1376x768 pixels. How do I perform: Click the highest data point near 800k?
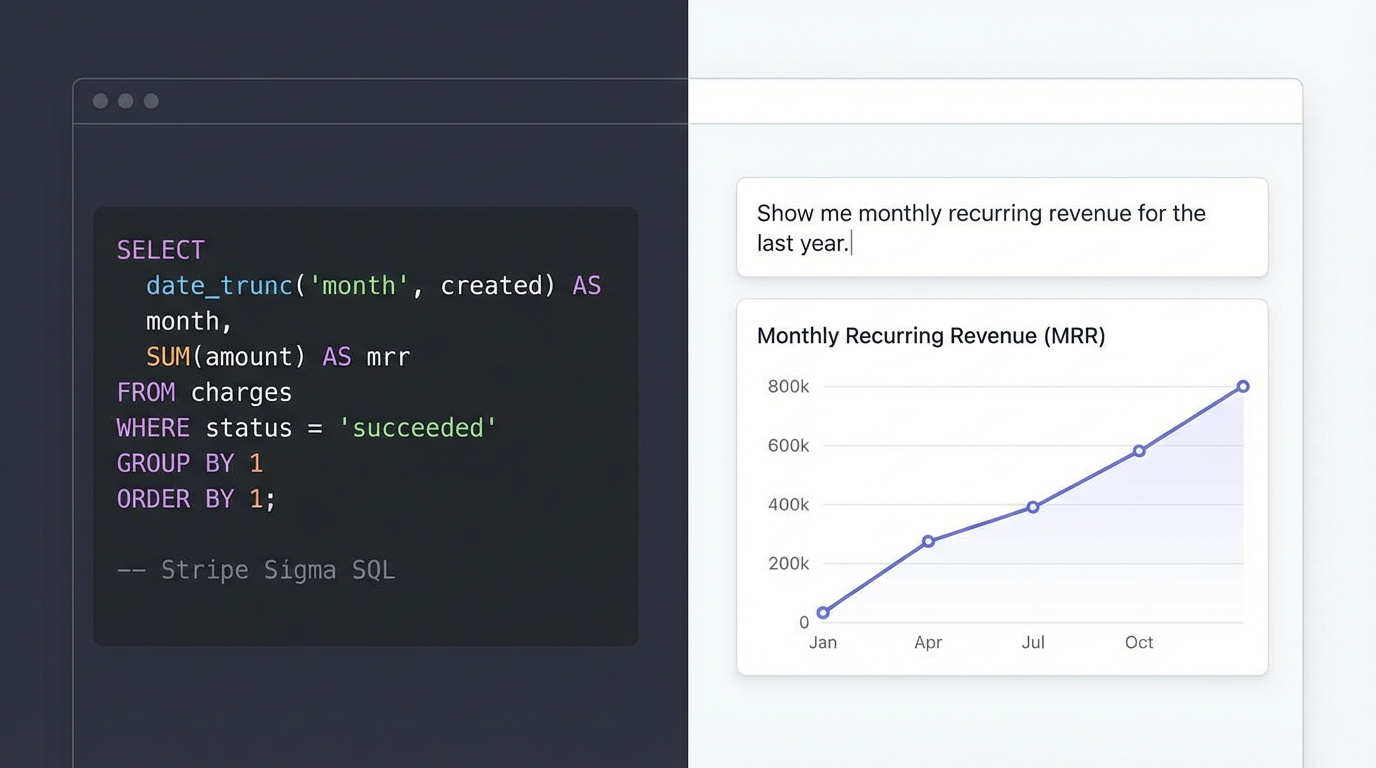1242,386
